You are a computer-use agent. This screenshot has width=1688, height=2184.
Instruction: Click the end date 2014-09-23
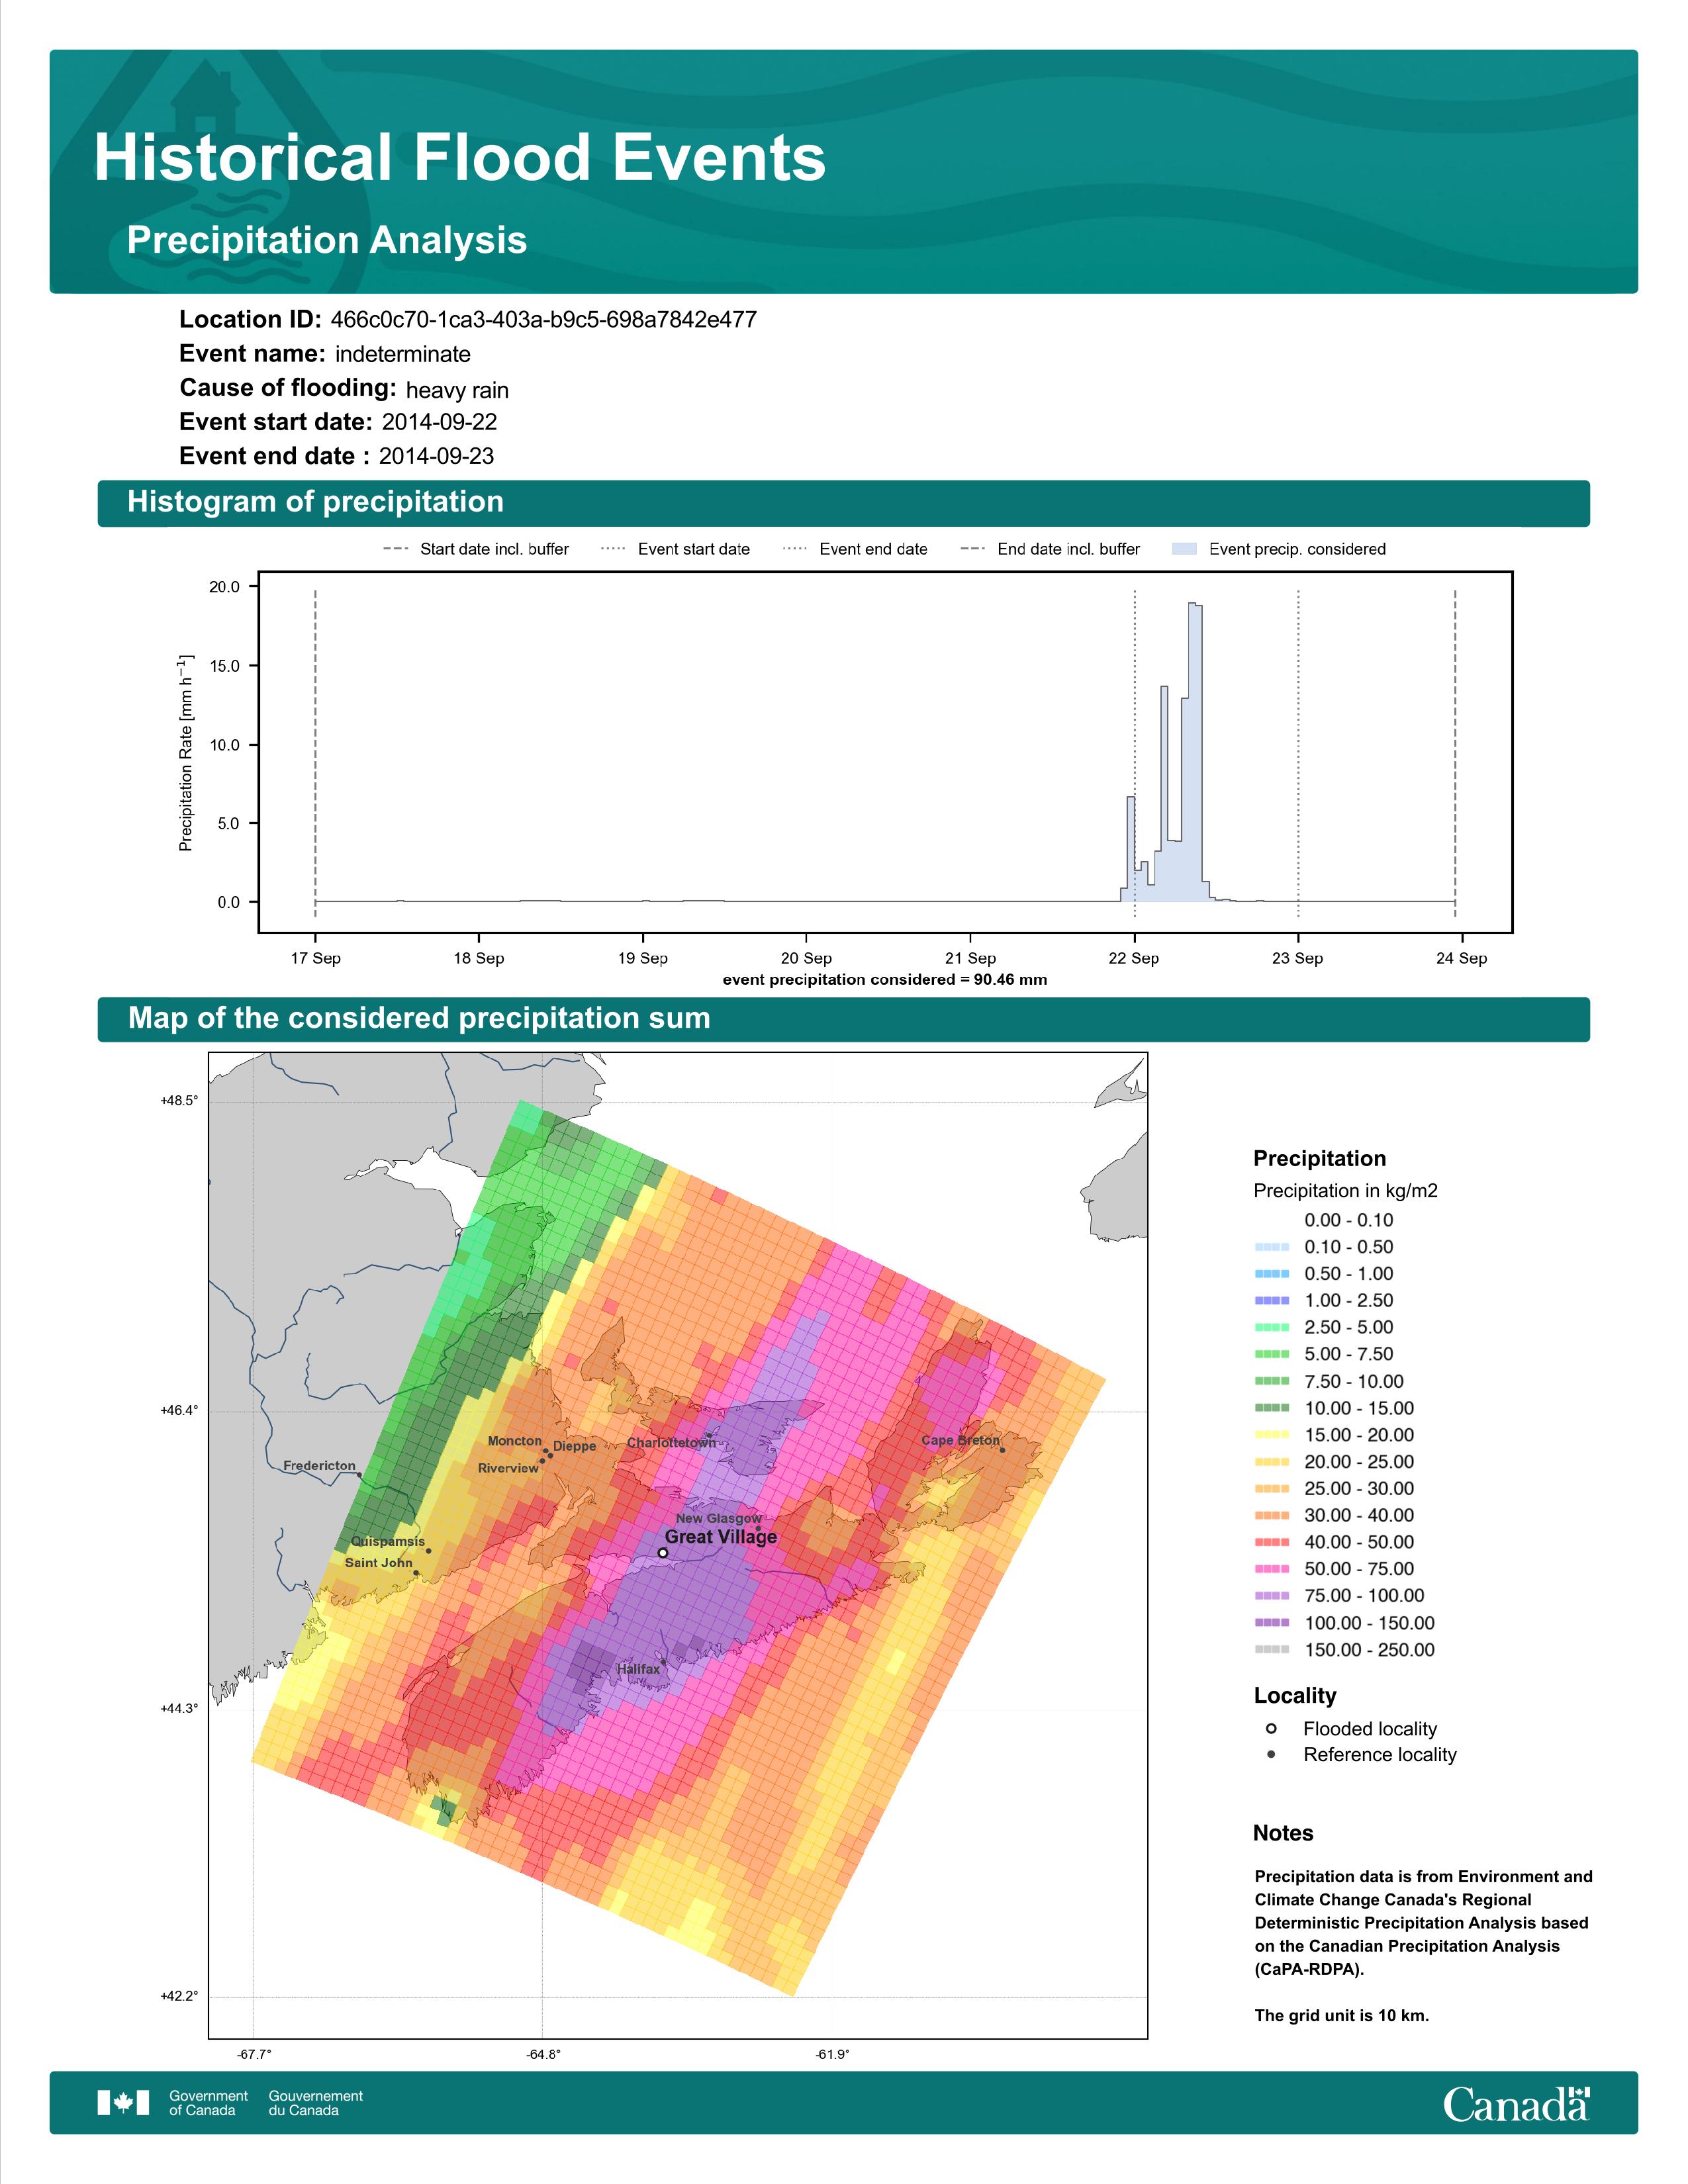click(436, 456)
